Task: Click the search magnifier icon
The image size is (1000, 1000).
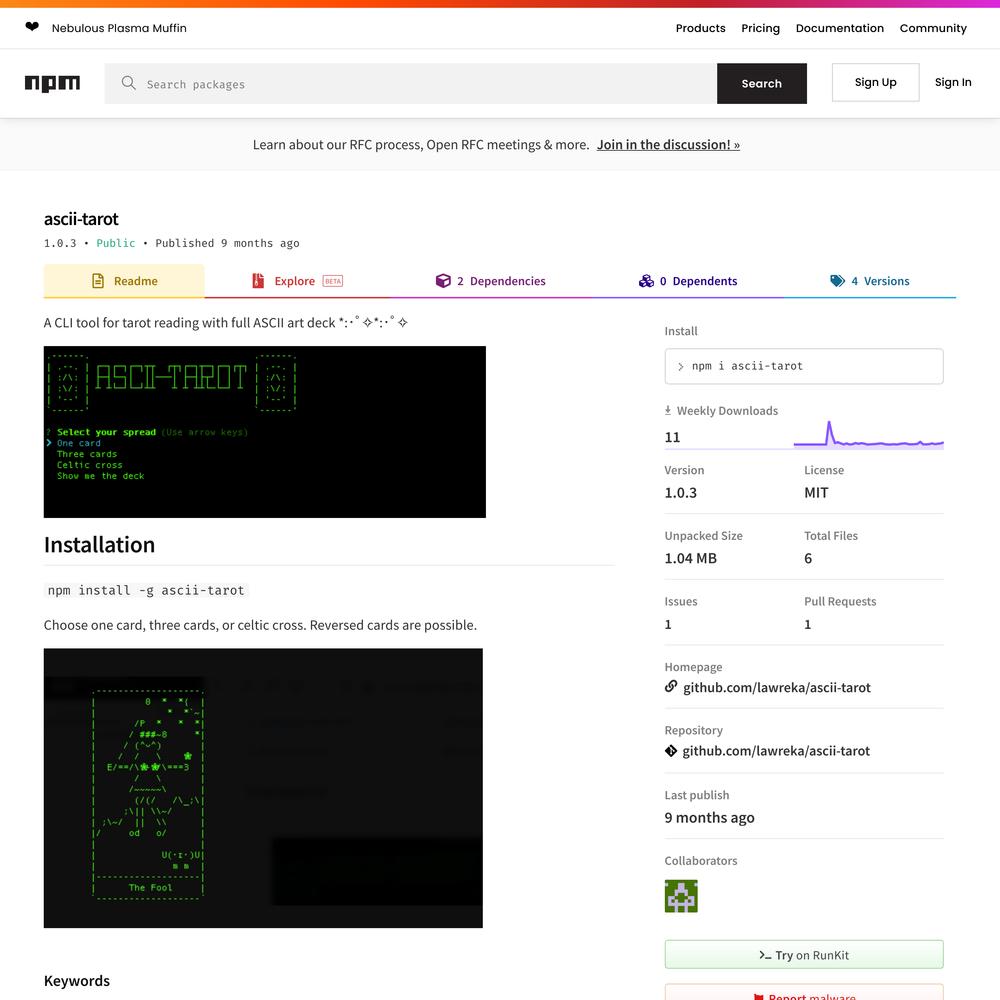Action: click(128, 83)
